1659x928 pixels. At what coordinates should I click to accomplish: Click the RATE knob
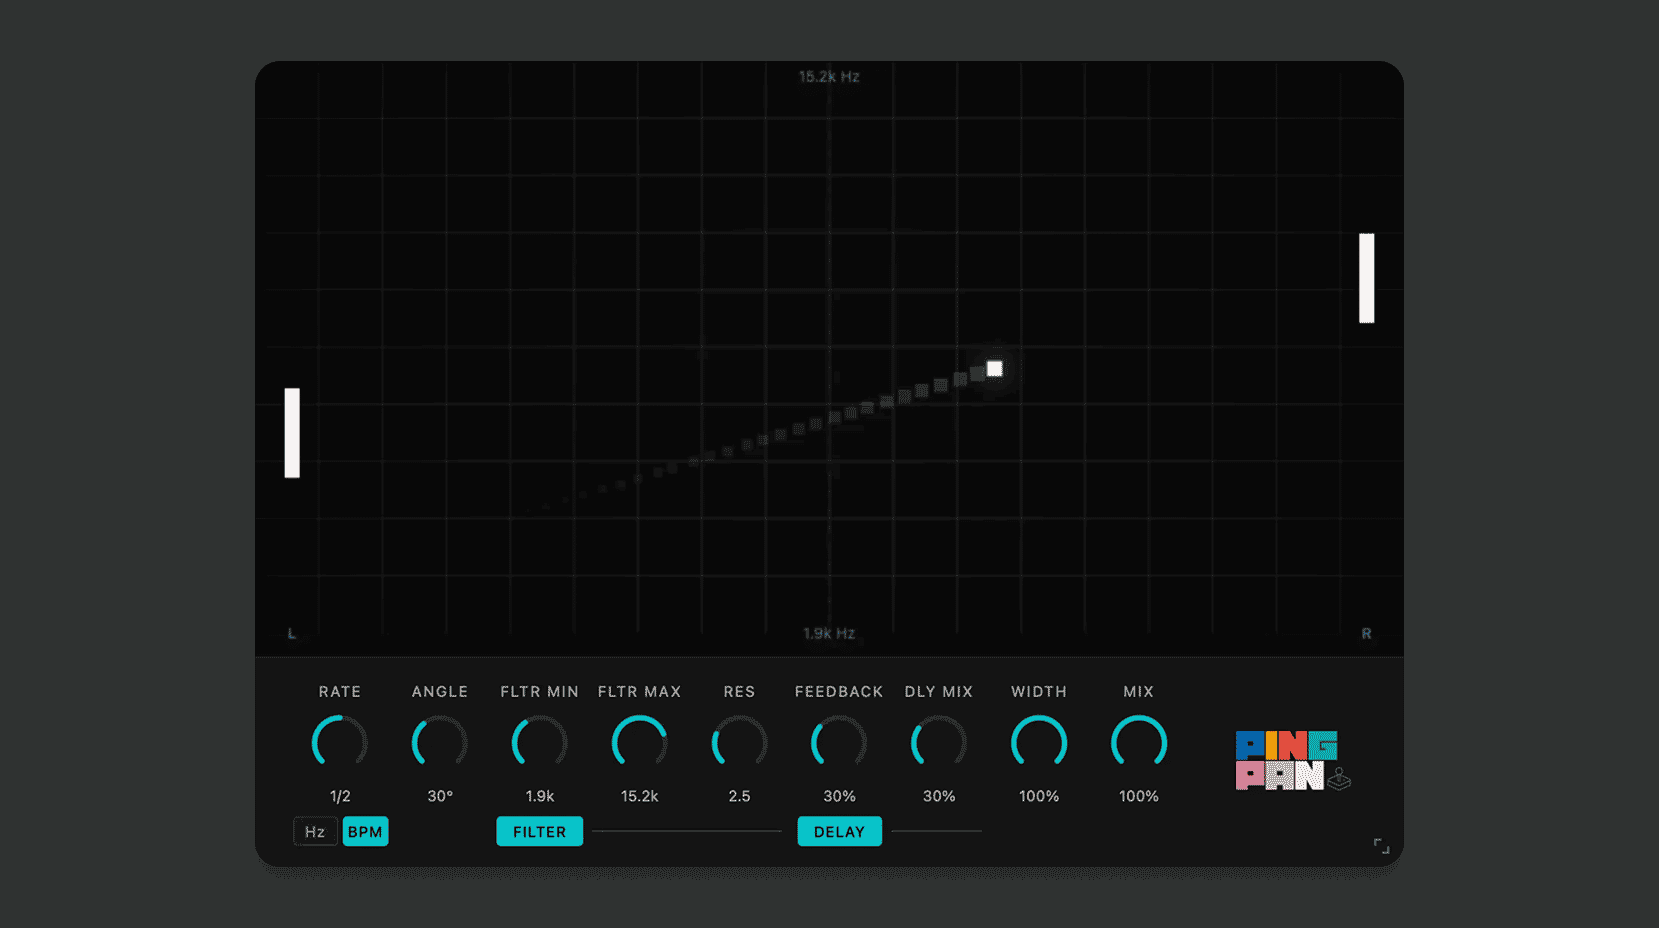[x=340, y=743]
